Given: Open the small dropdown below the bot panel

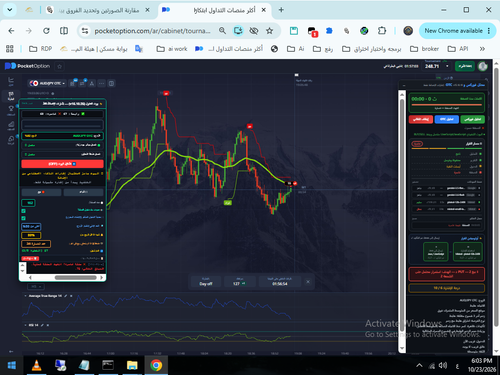Looking at the screenshot, I should point(36,287).
